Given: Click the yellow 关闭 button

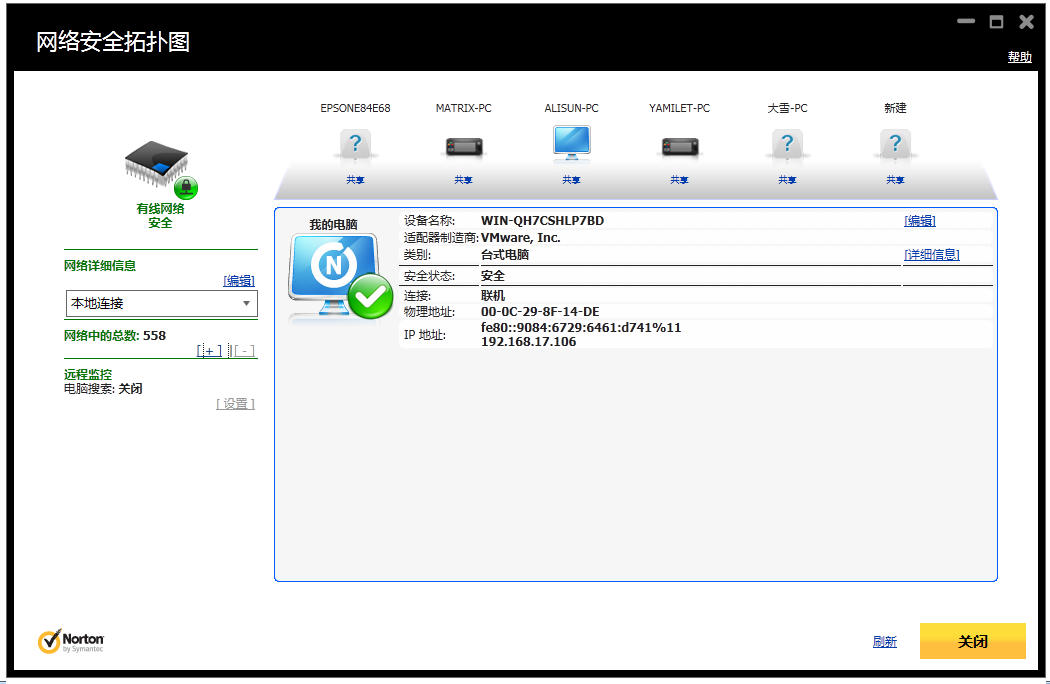Looking at the screenshot, I should coord(972,641).
